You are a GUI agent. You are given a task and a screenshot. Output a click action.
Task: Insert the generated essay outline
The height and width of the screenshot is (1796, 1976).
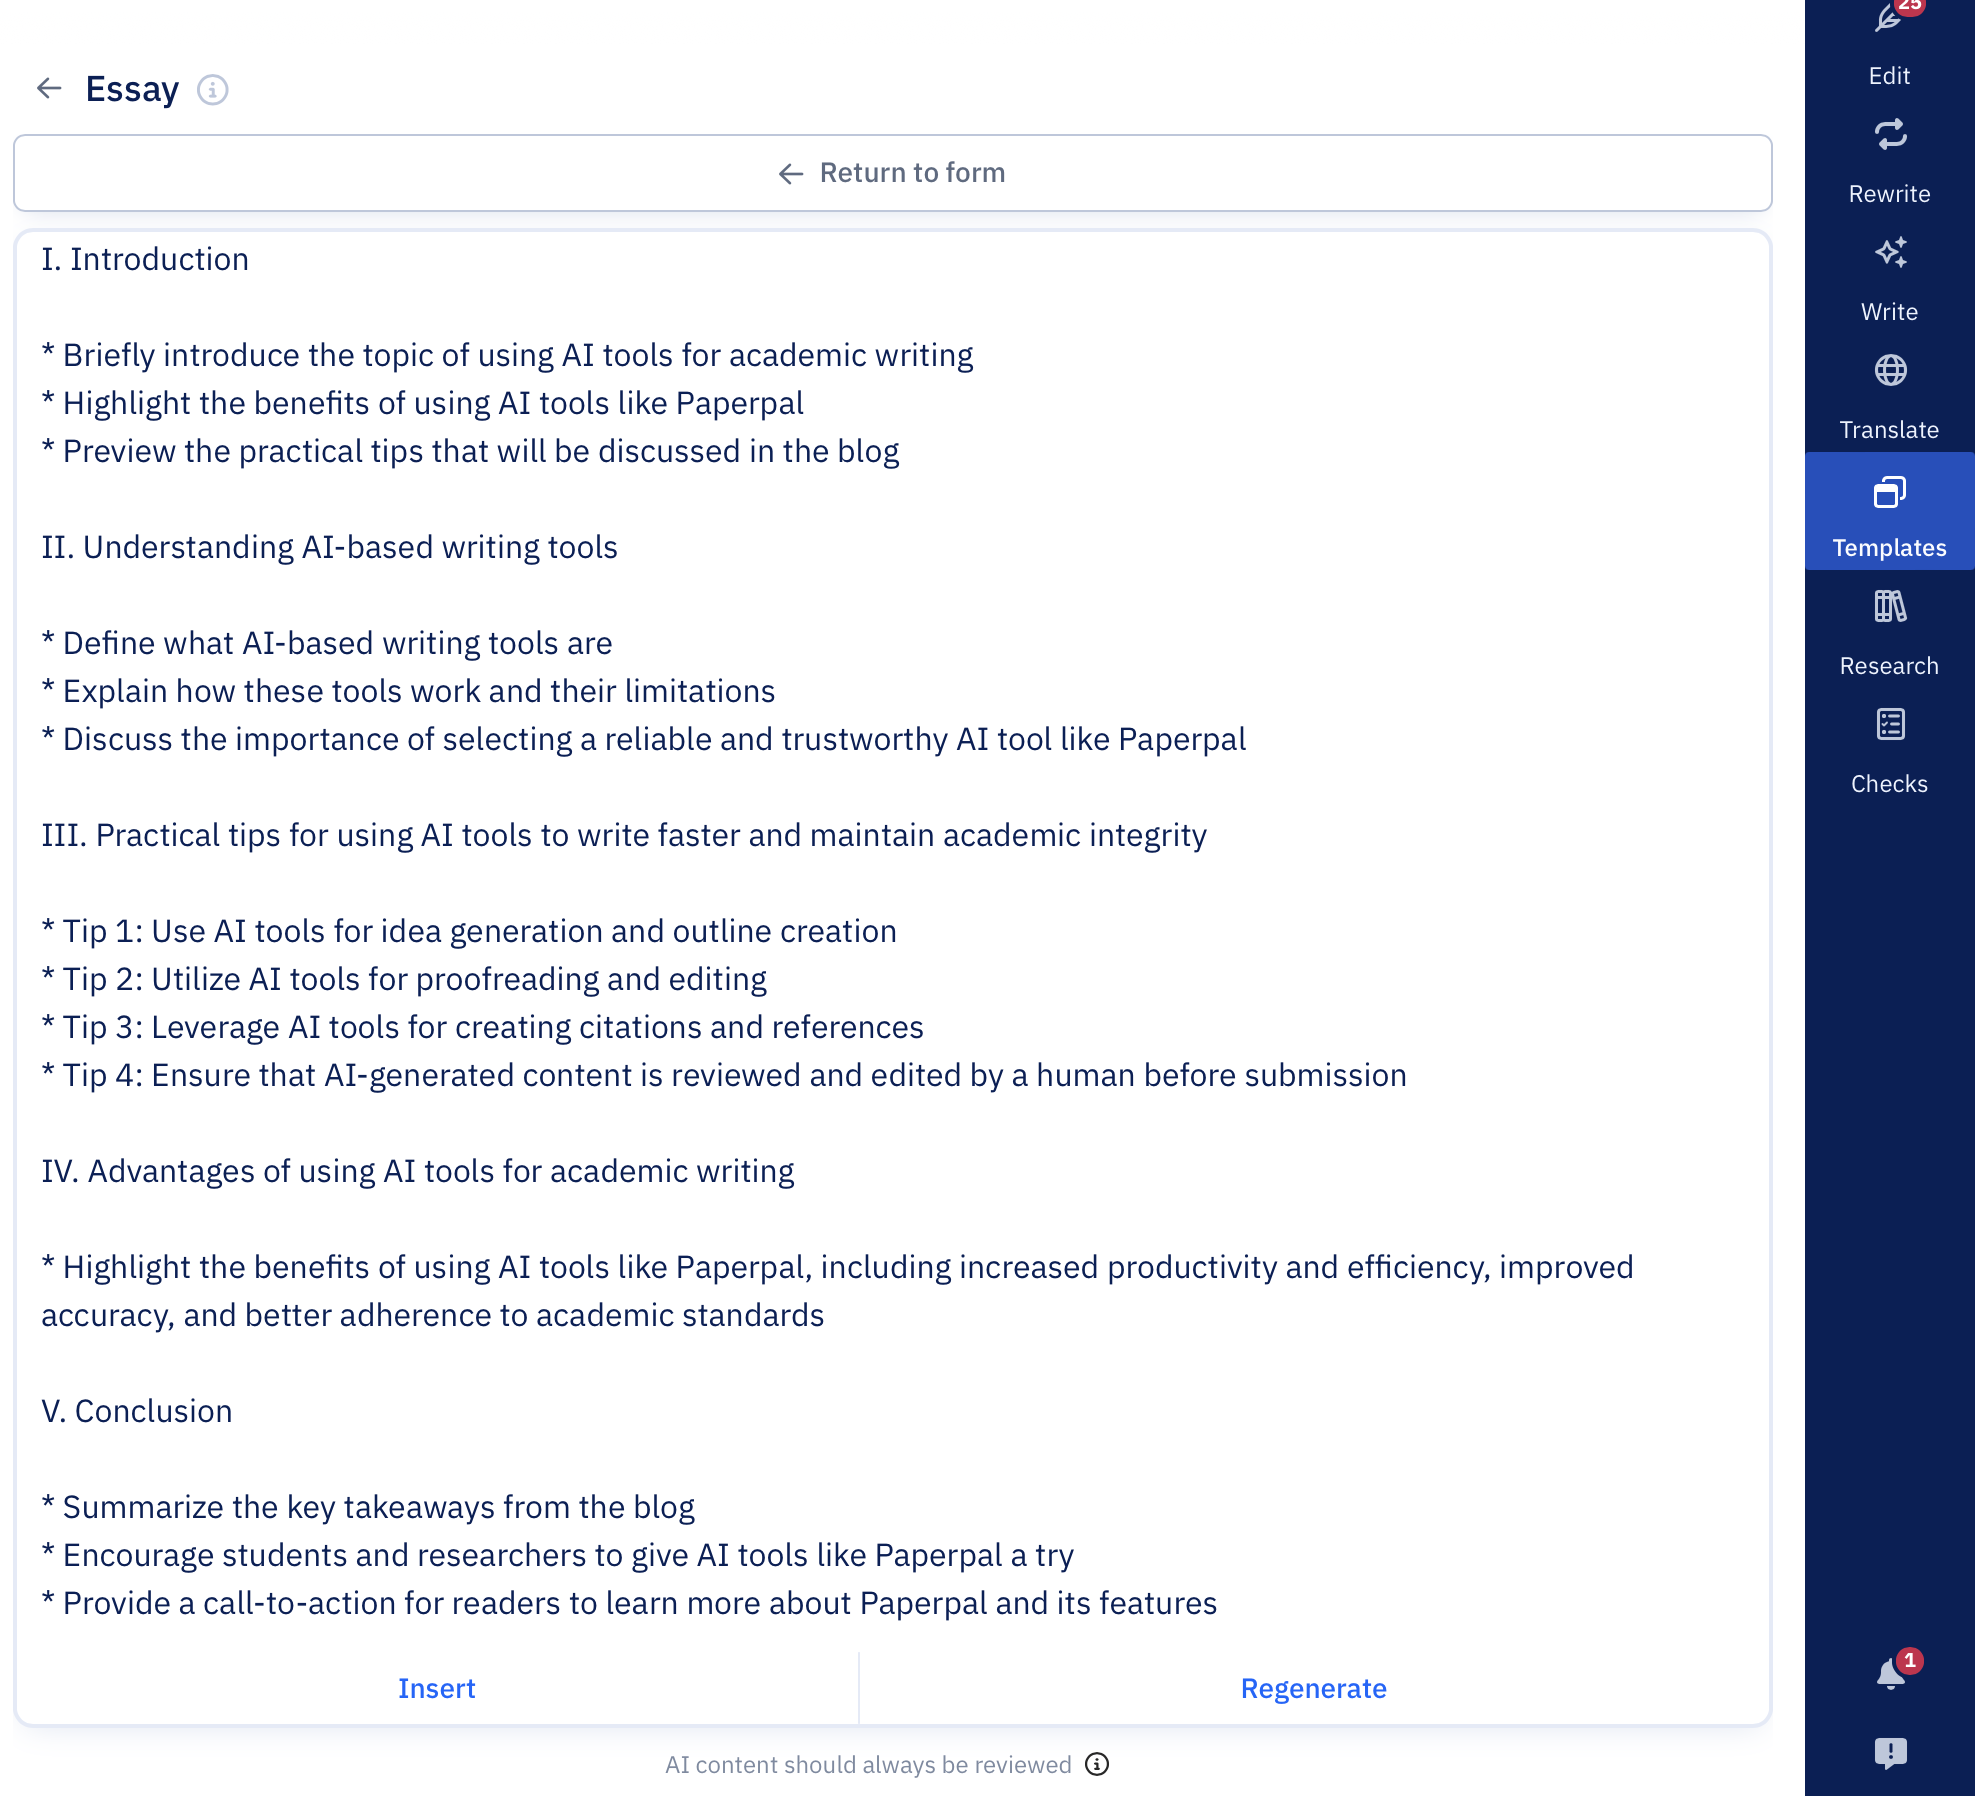coord(436,1688)
